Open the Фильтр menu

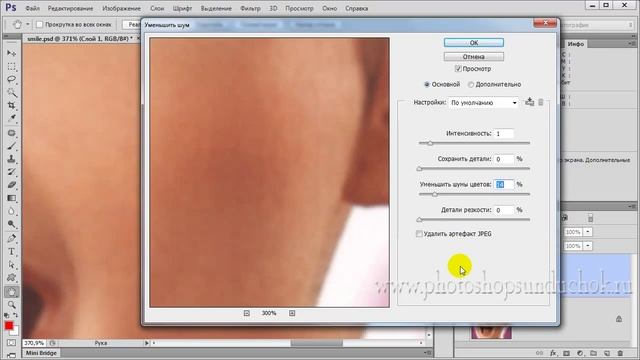(250, 8)
